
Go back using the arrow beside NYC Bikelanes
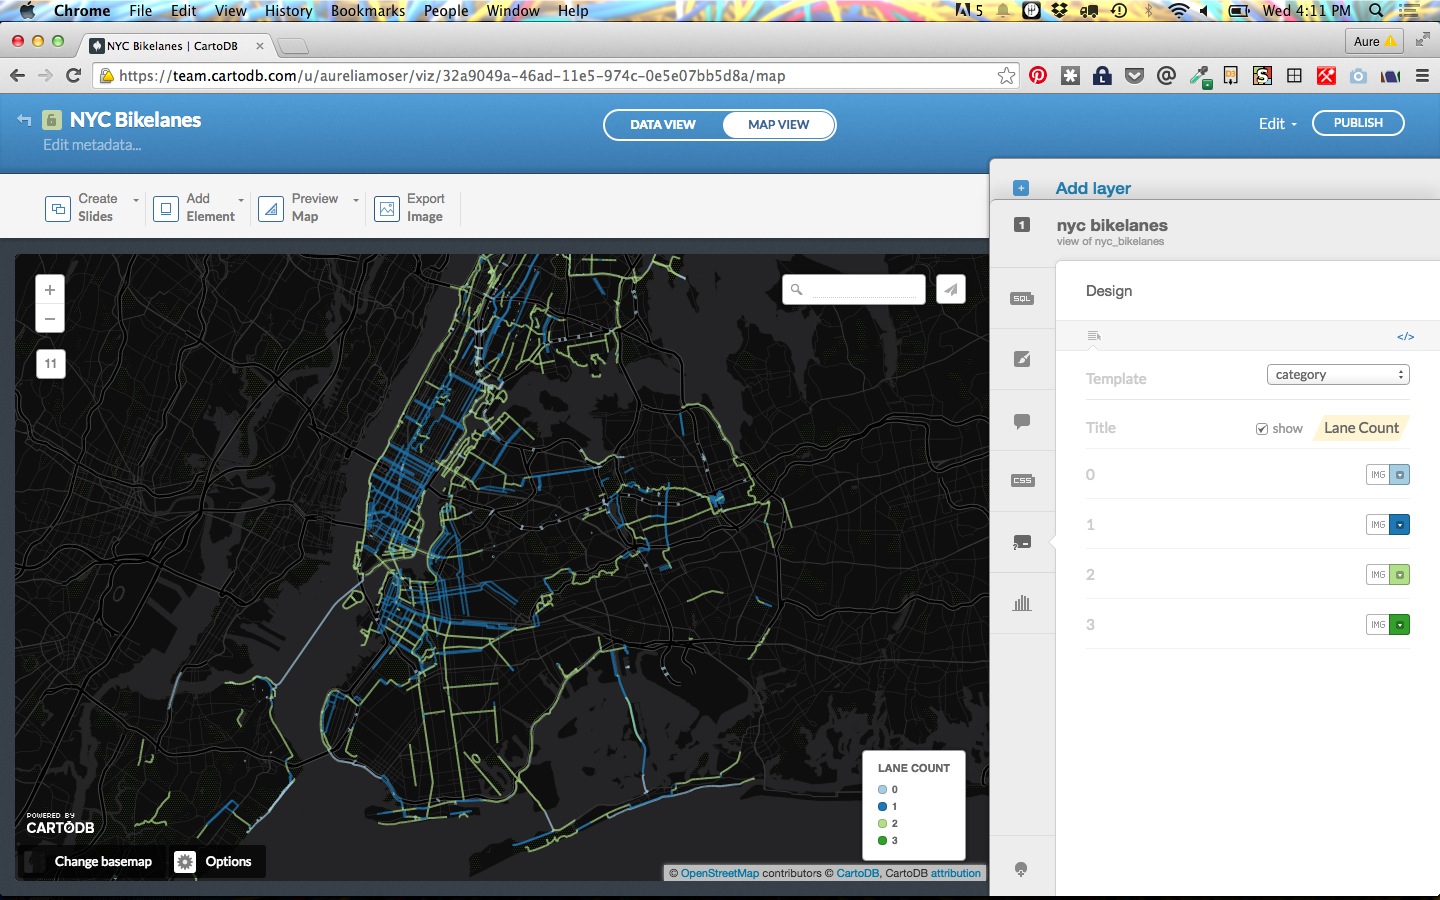(x=24, y=120)
